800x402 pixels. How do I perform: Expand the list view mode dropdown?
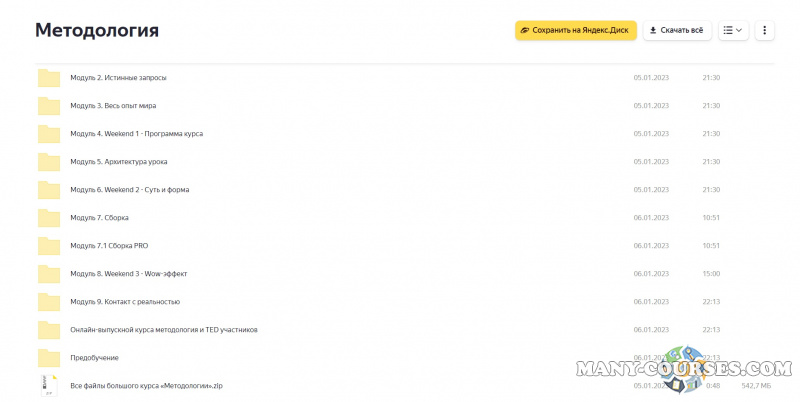pyautogui.click(x=733, y=30)
